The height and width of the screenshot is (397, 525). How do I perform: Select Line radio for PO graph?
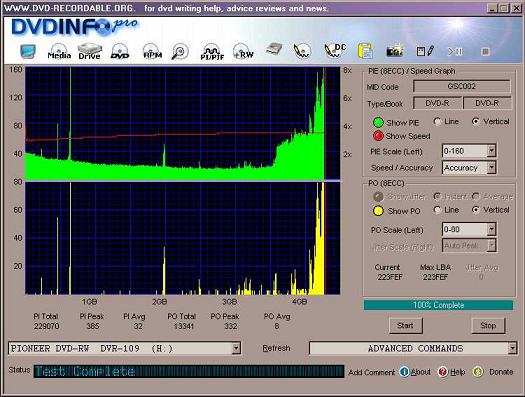pos(437,210)
